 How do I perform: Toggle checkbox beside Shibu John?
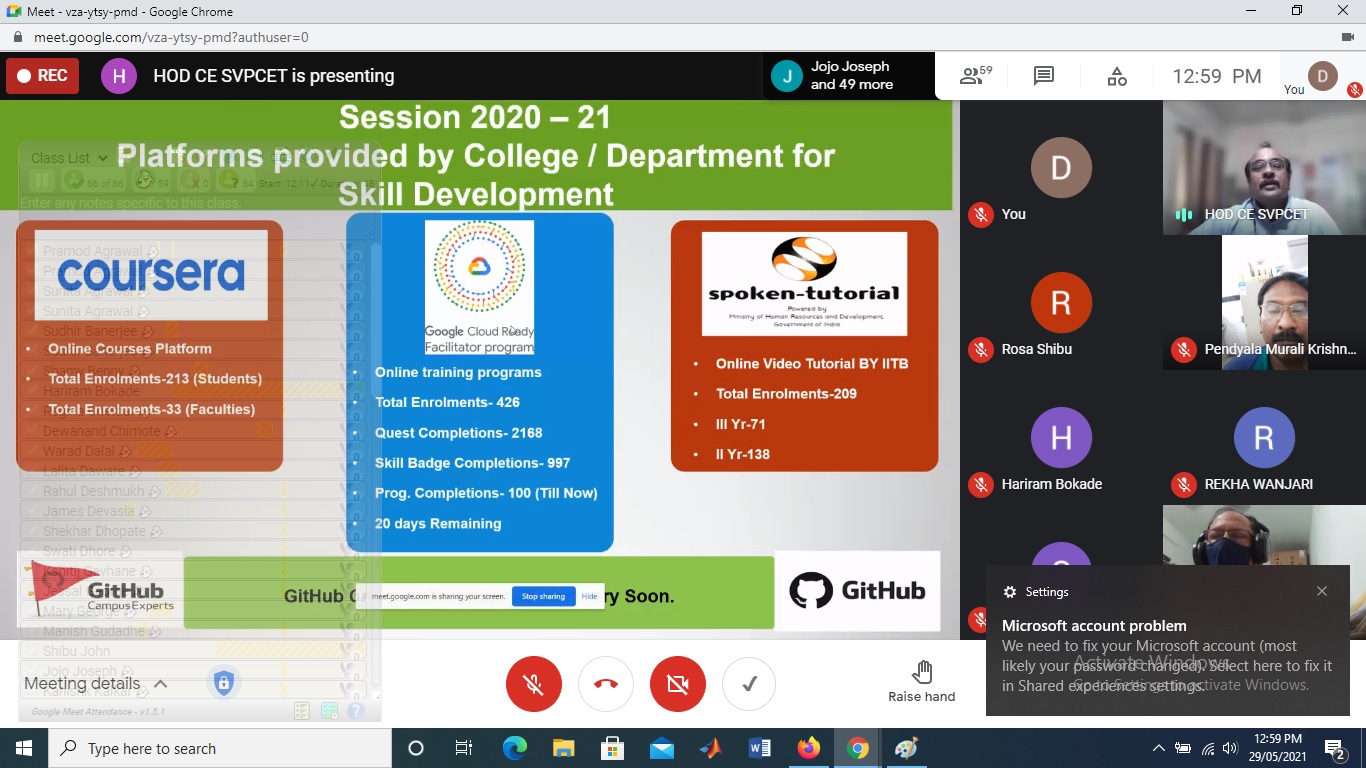tap(31, 651)
